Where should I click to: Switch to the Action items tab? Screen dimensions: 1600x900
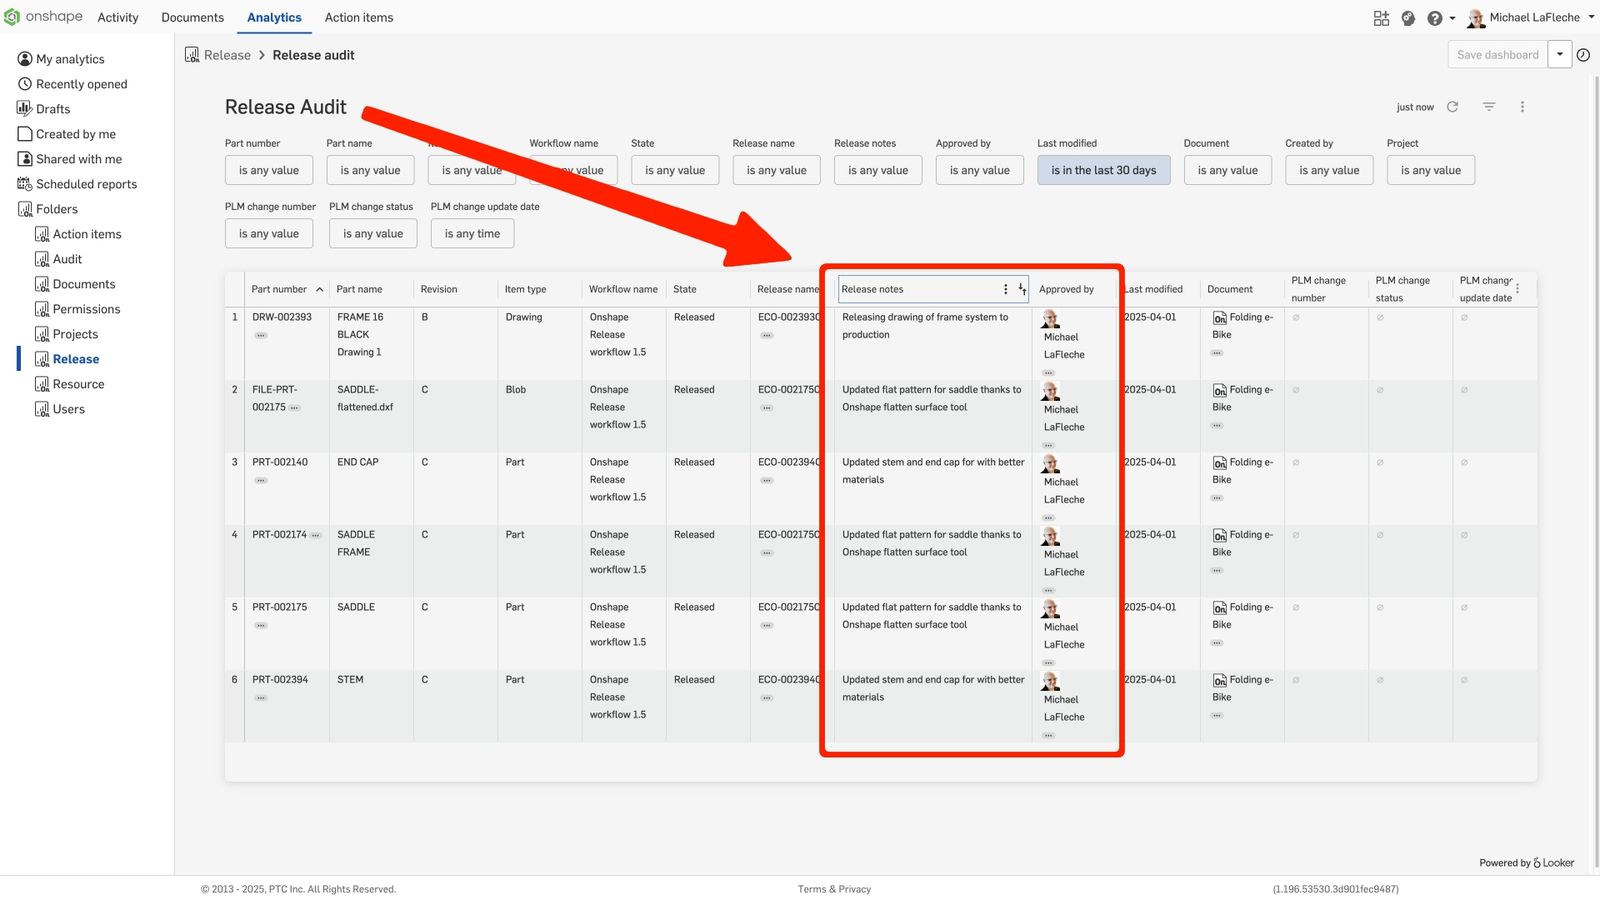pos(358,18)
